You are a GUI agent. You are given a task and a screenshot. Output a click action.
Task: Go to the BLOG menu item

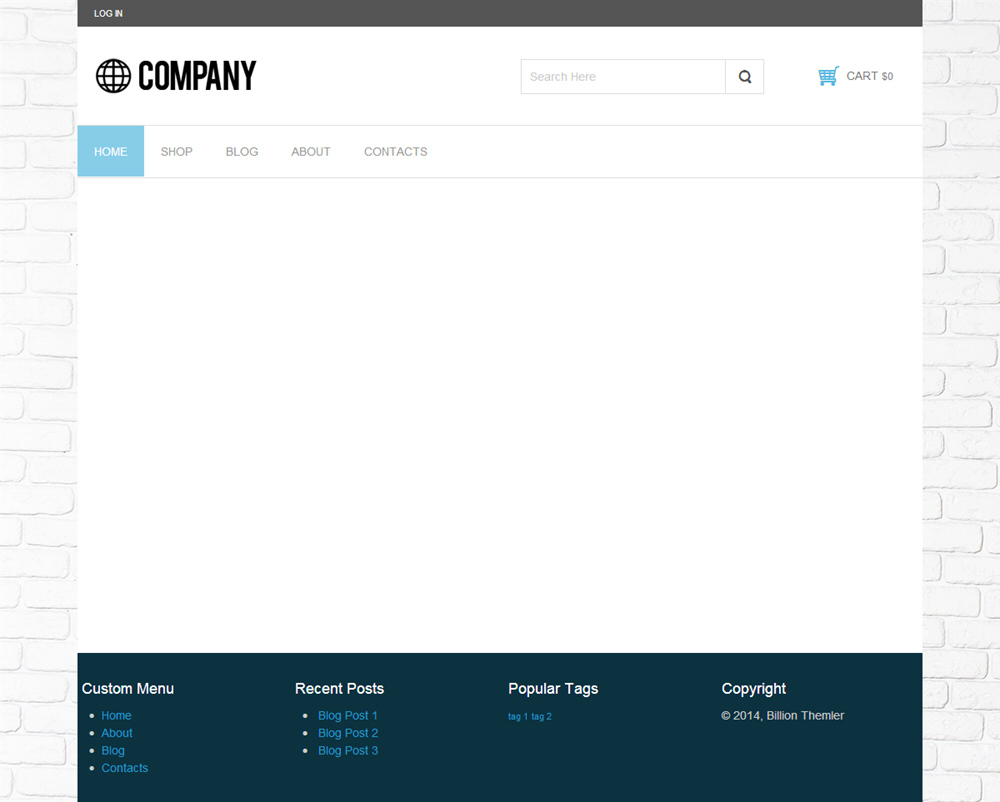tap(242, 152)
